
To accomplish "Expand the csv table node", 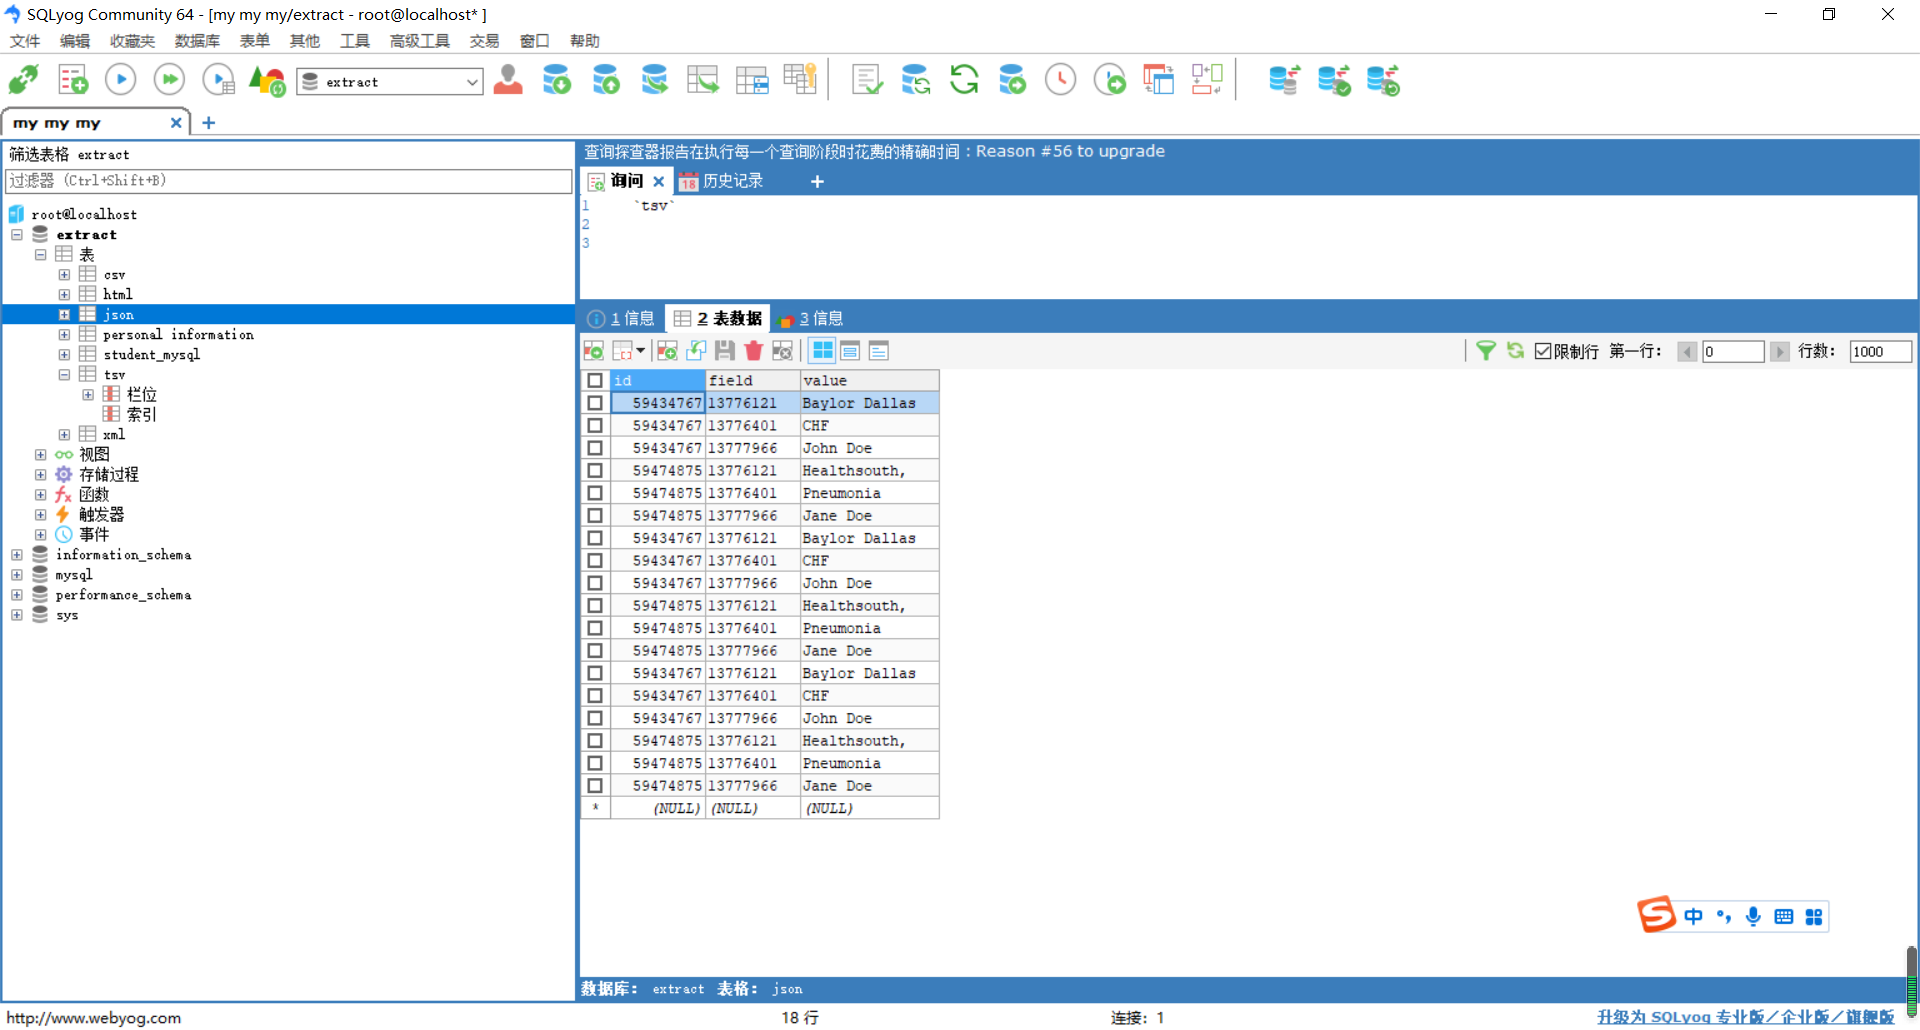I will coord(65,275).
